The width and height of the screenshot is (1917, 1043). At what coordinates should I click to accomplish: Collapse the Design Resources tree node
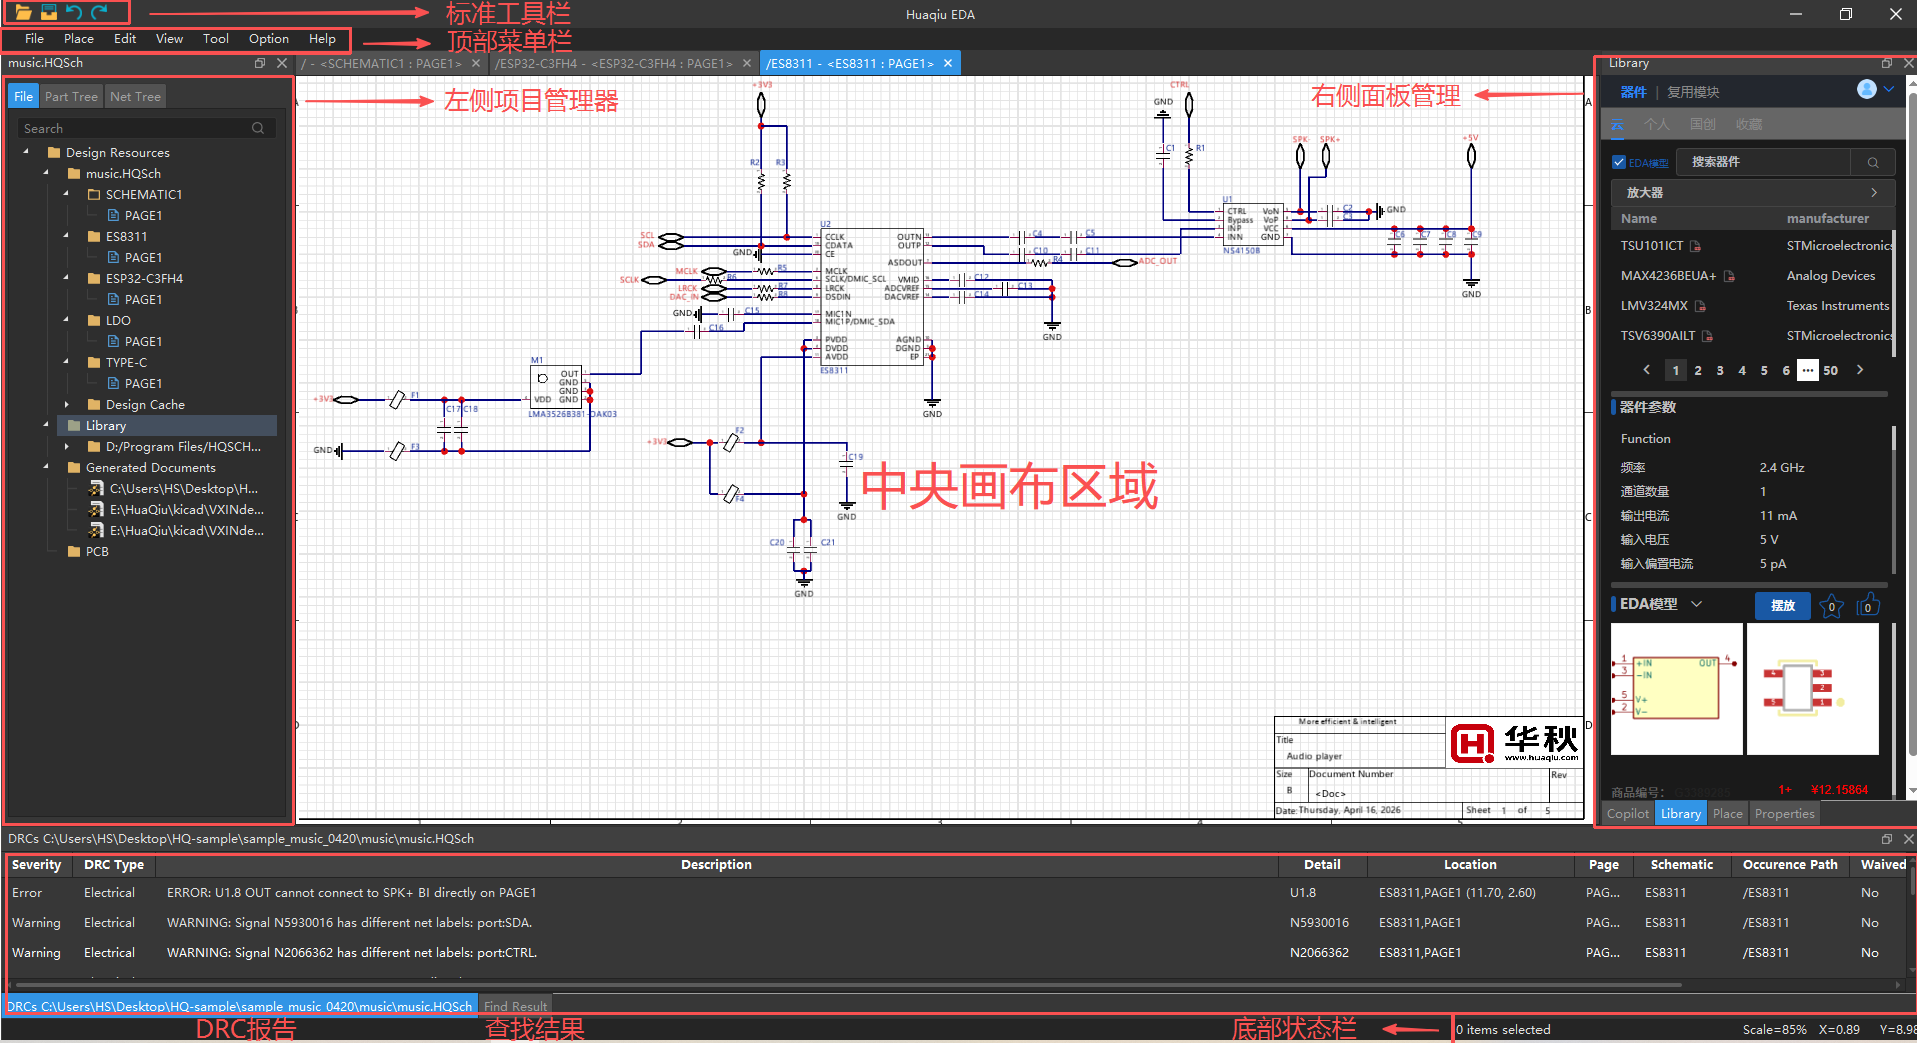point(26,153)
